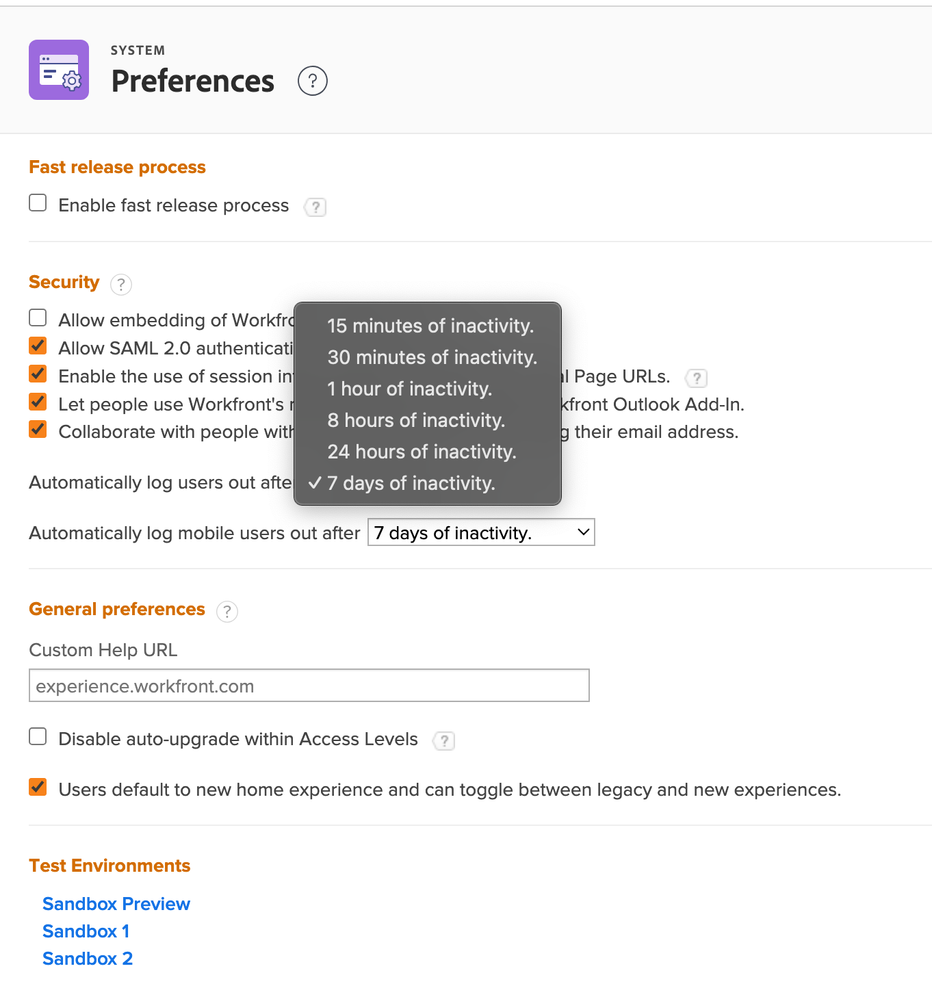The height and width of the screenshot is (999, 932).
Task: Click help icon after Page URLs option
Action: click(696, 378)
